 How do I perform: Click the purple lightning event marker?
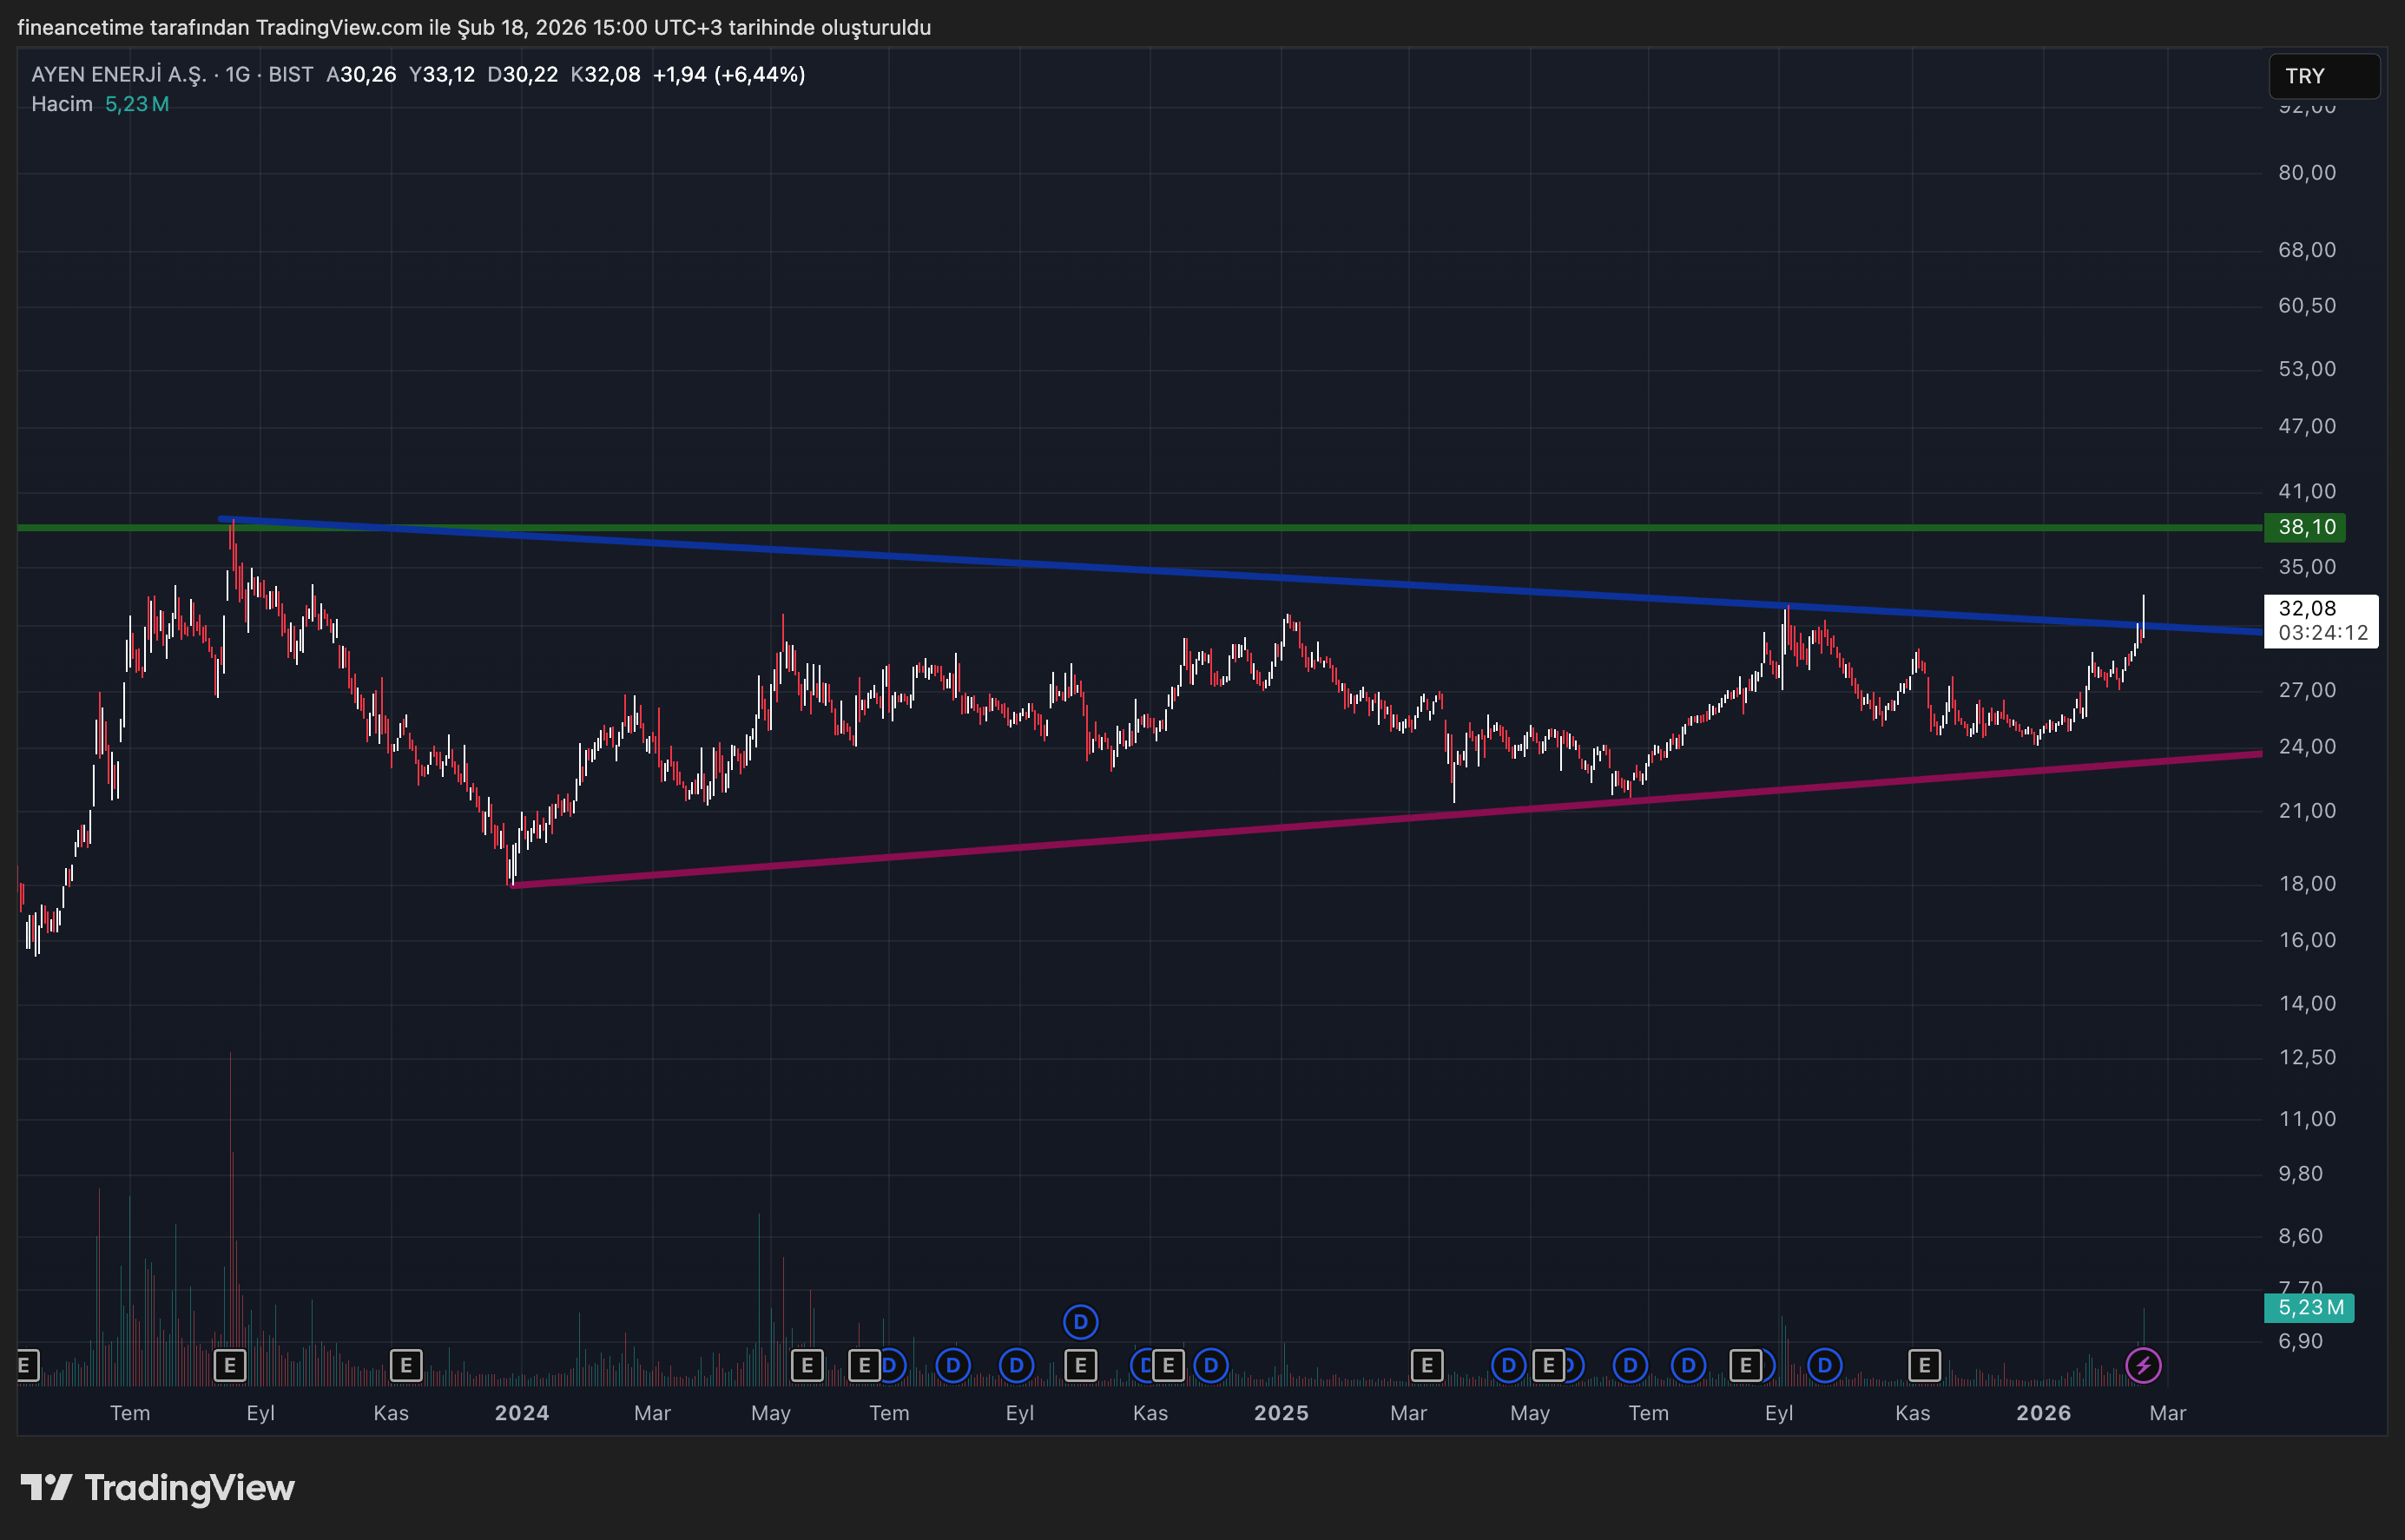click(x=2142, y=1365)
